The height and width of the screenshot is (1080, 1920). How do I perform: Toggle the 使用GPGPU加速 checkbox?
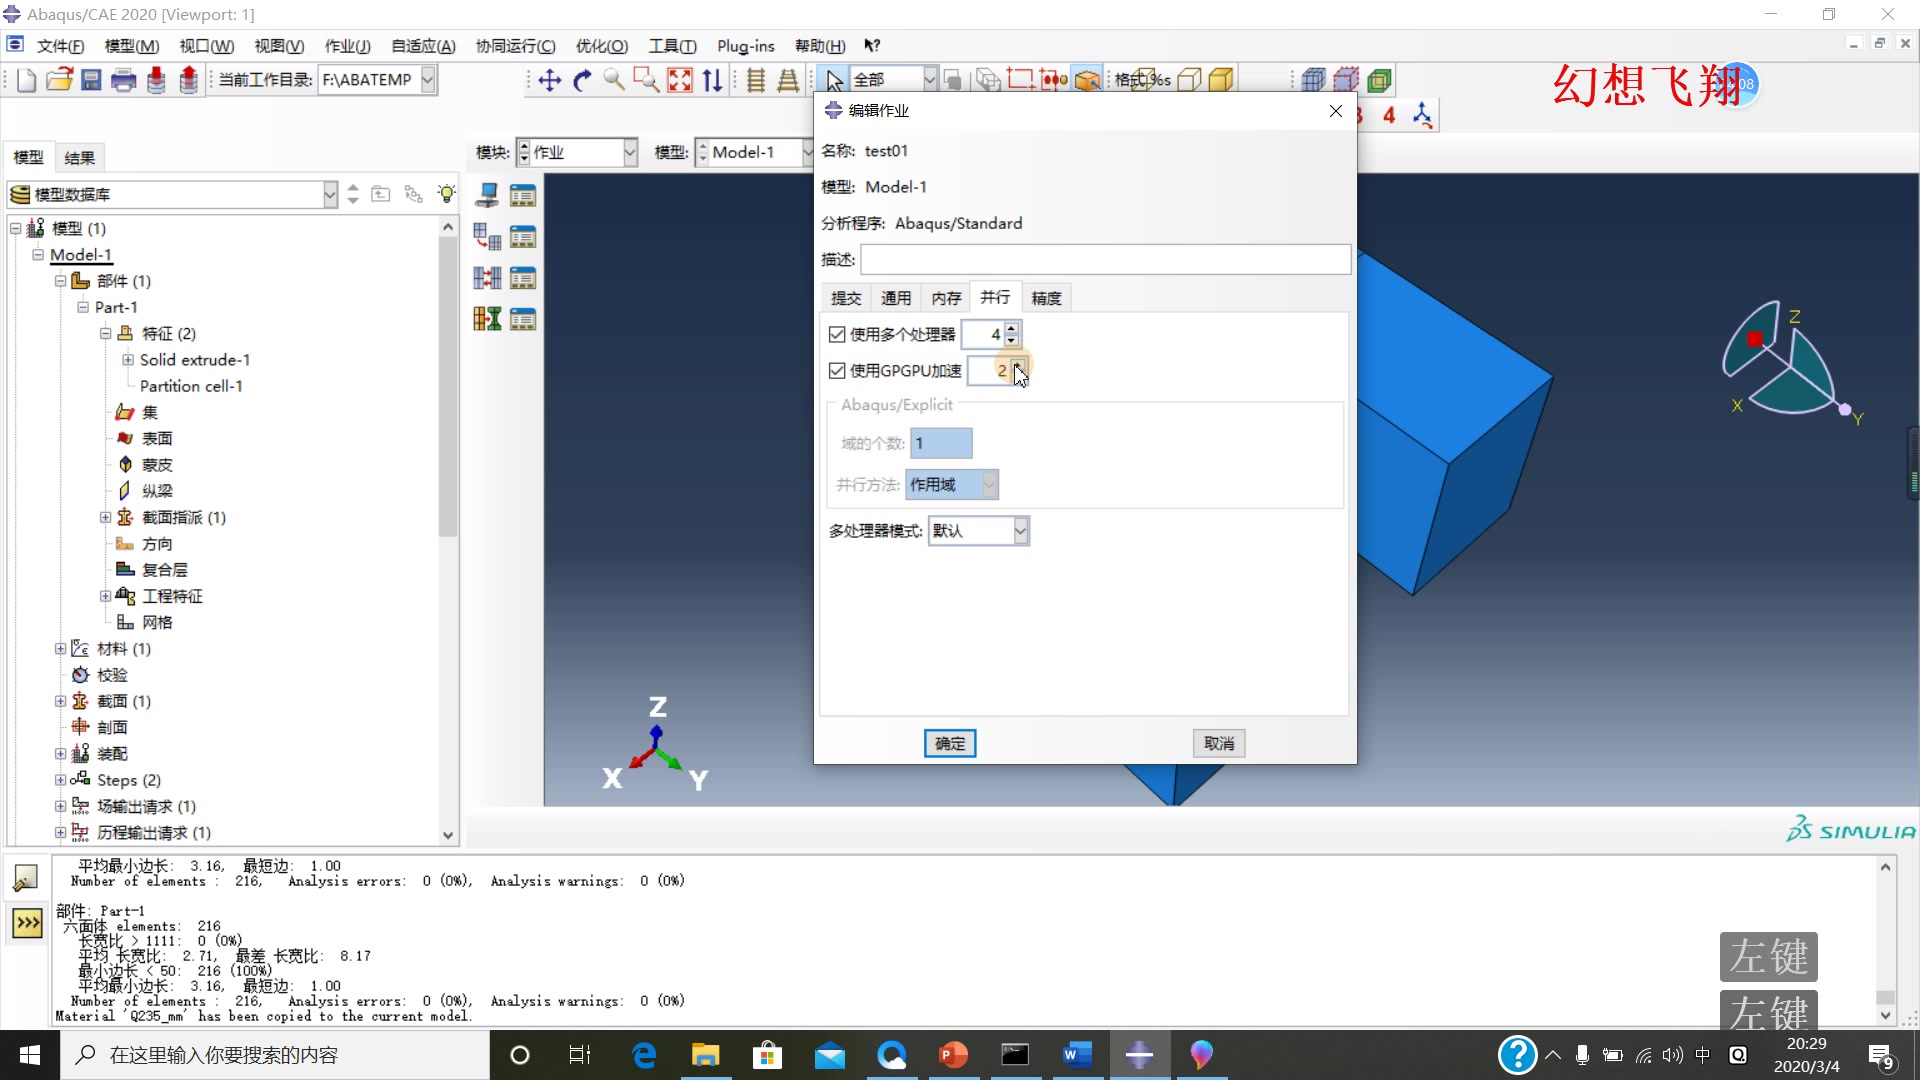[837, 370]
